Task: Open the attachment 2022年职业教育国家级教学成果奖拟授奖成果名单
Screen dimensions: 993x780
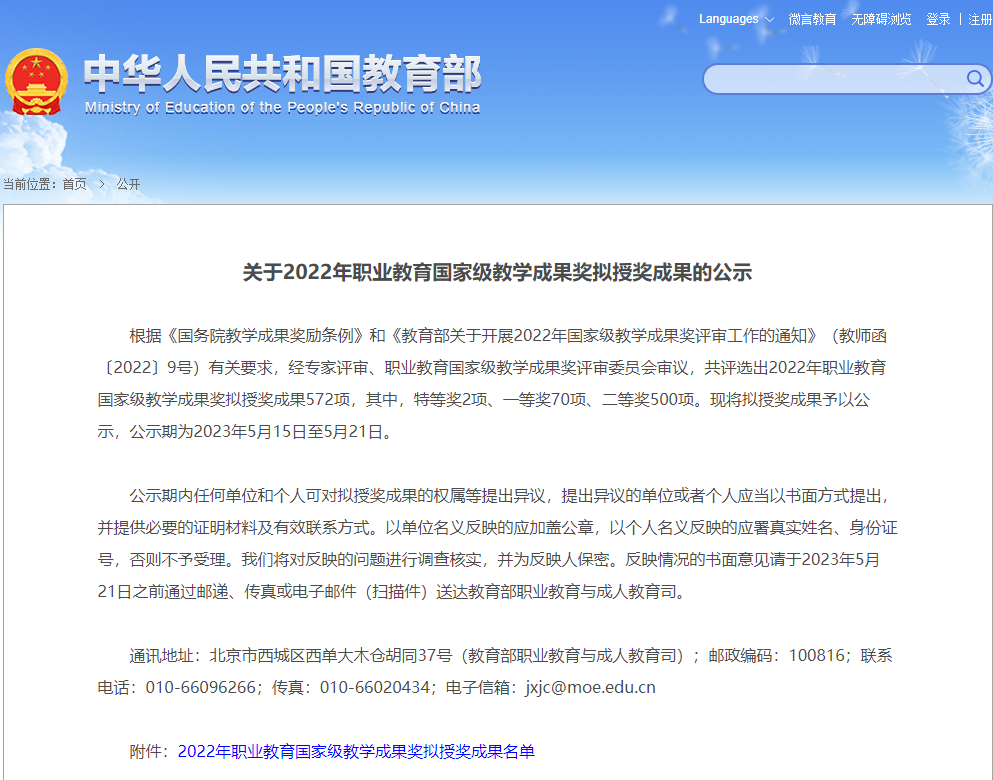Action: 356,751
